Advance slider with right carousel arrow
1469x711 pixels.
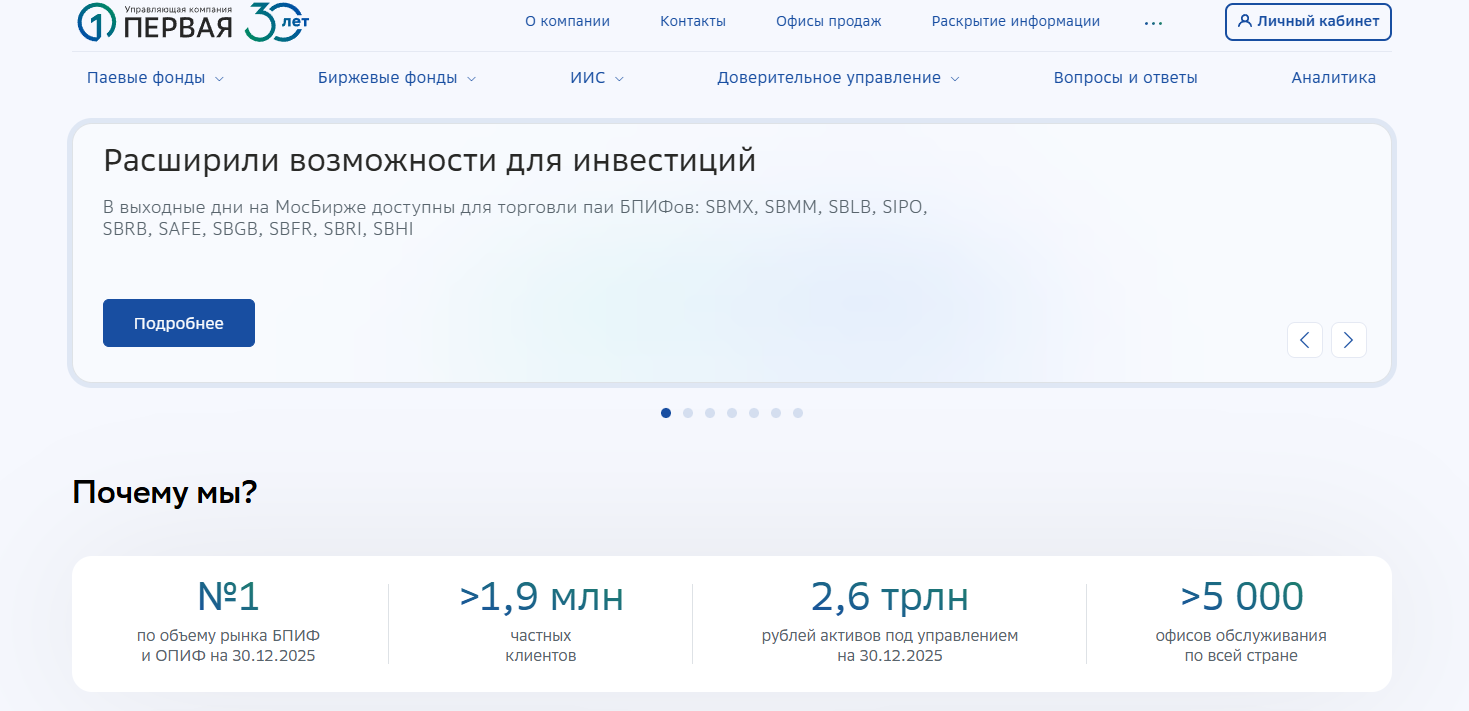click(x=1348, y=340)
